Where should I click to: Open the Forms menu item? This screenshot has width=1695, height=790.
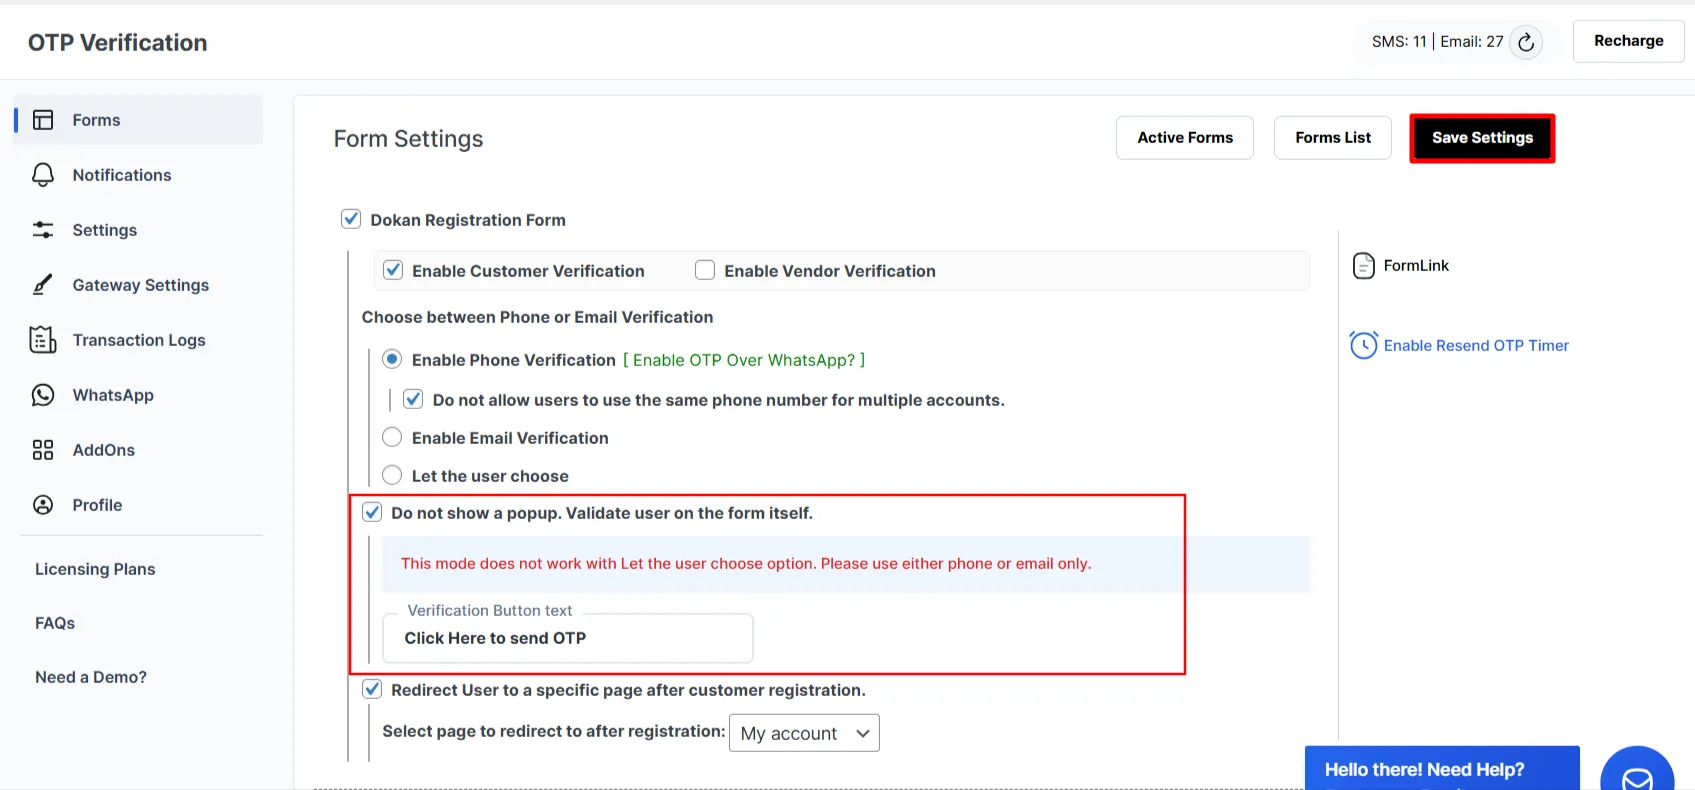[139, 120]
